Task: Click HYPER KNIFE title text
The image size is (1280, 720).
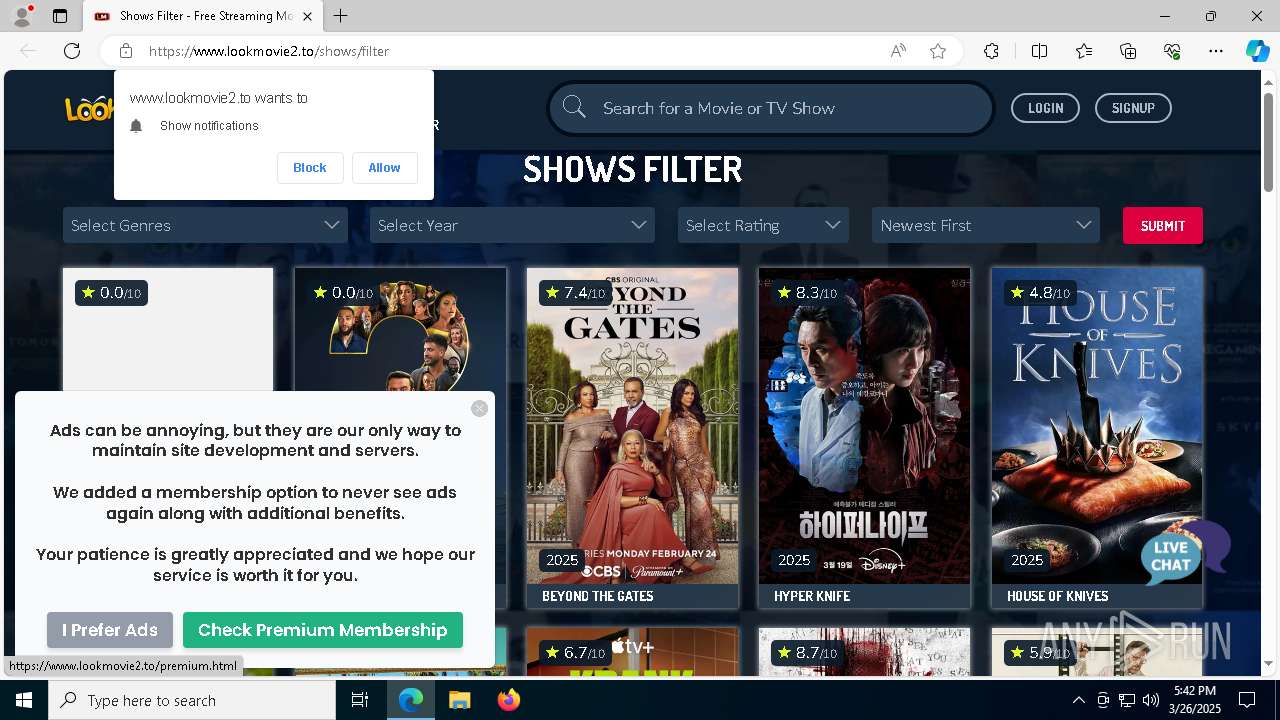Action: [812, 596]
